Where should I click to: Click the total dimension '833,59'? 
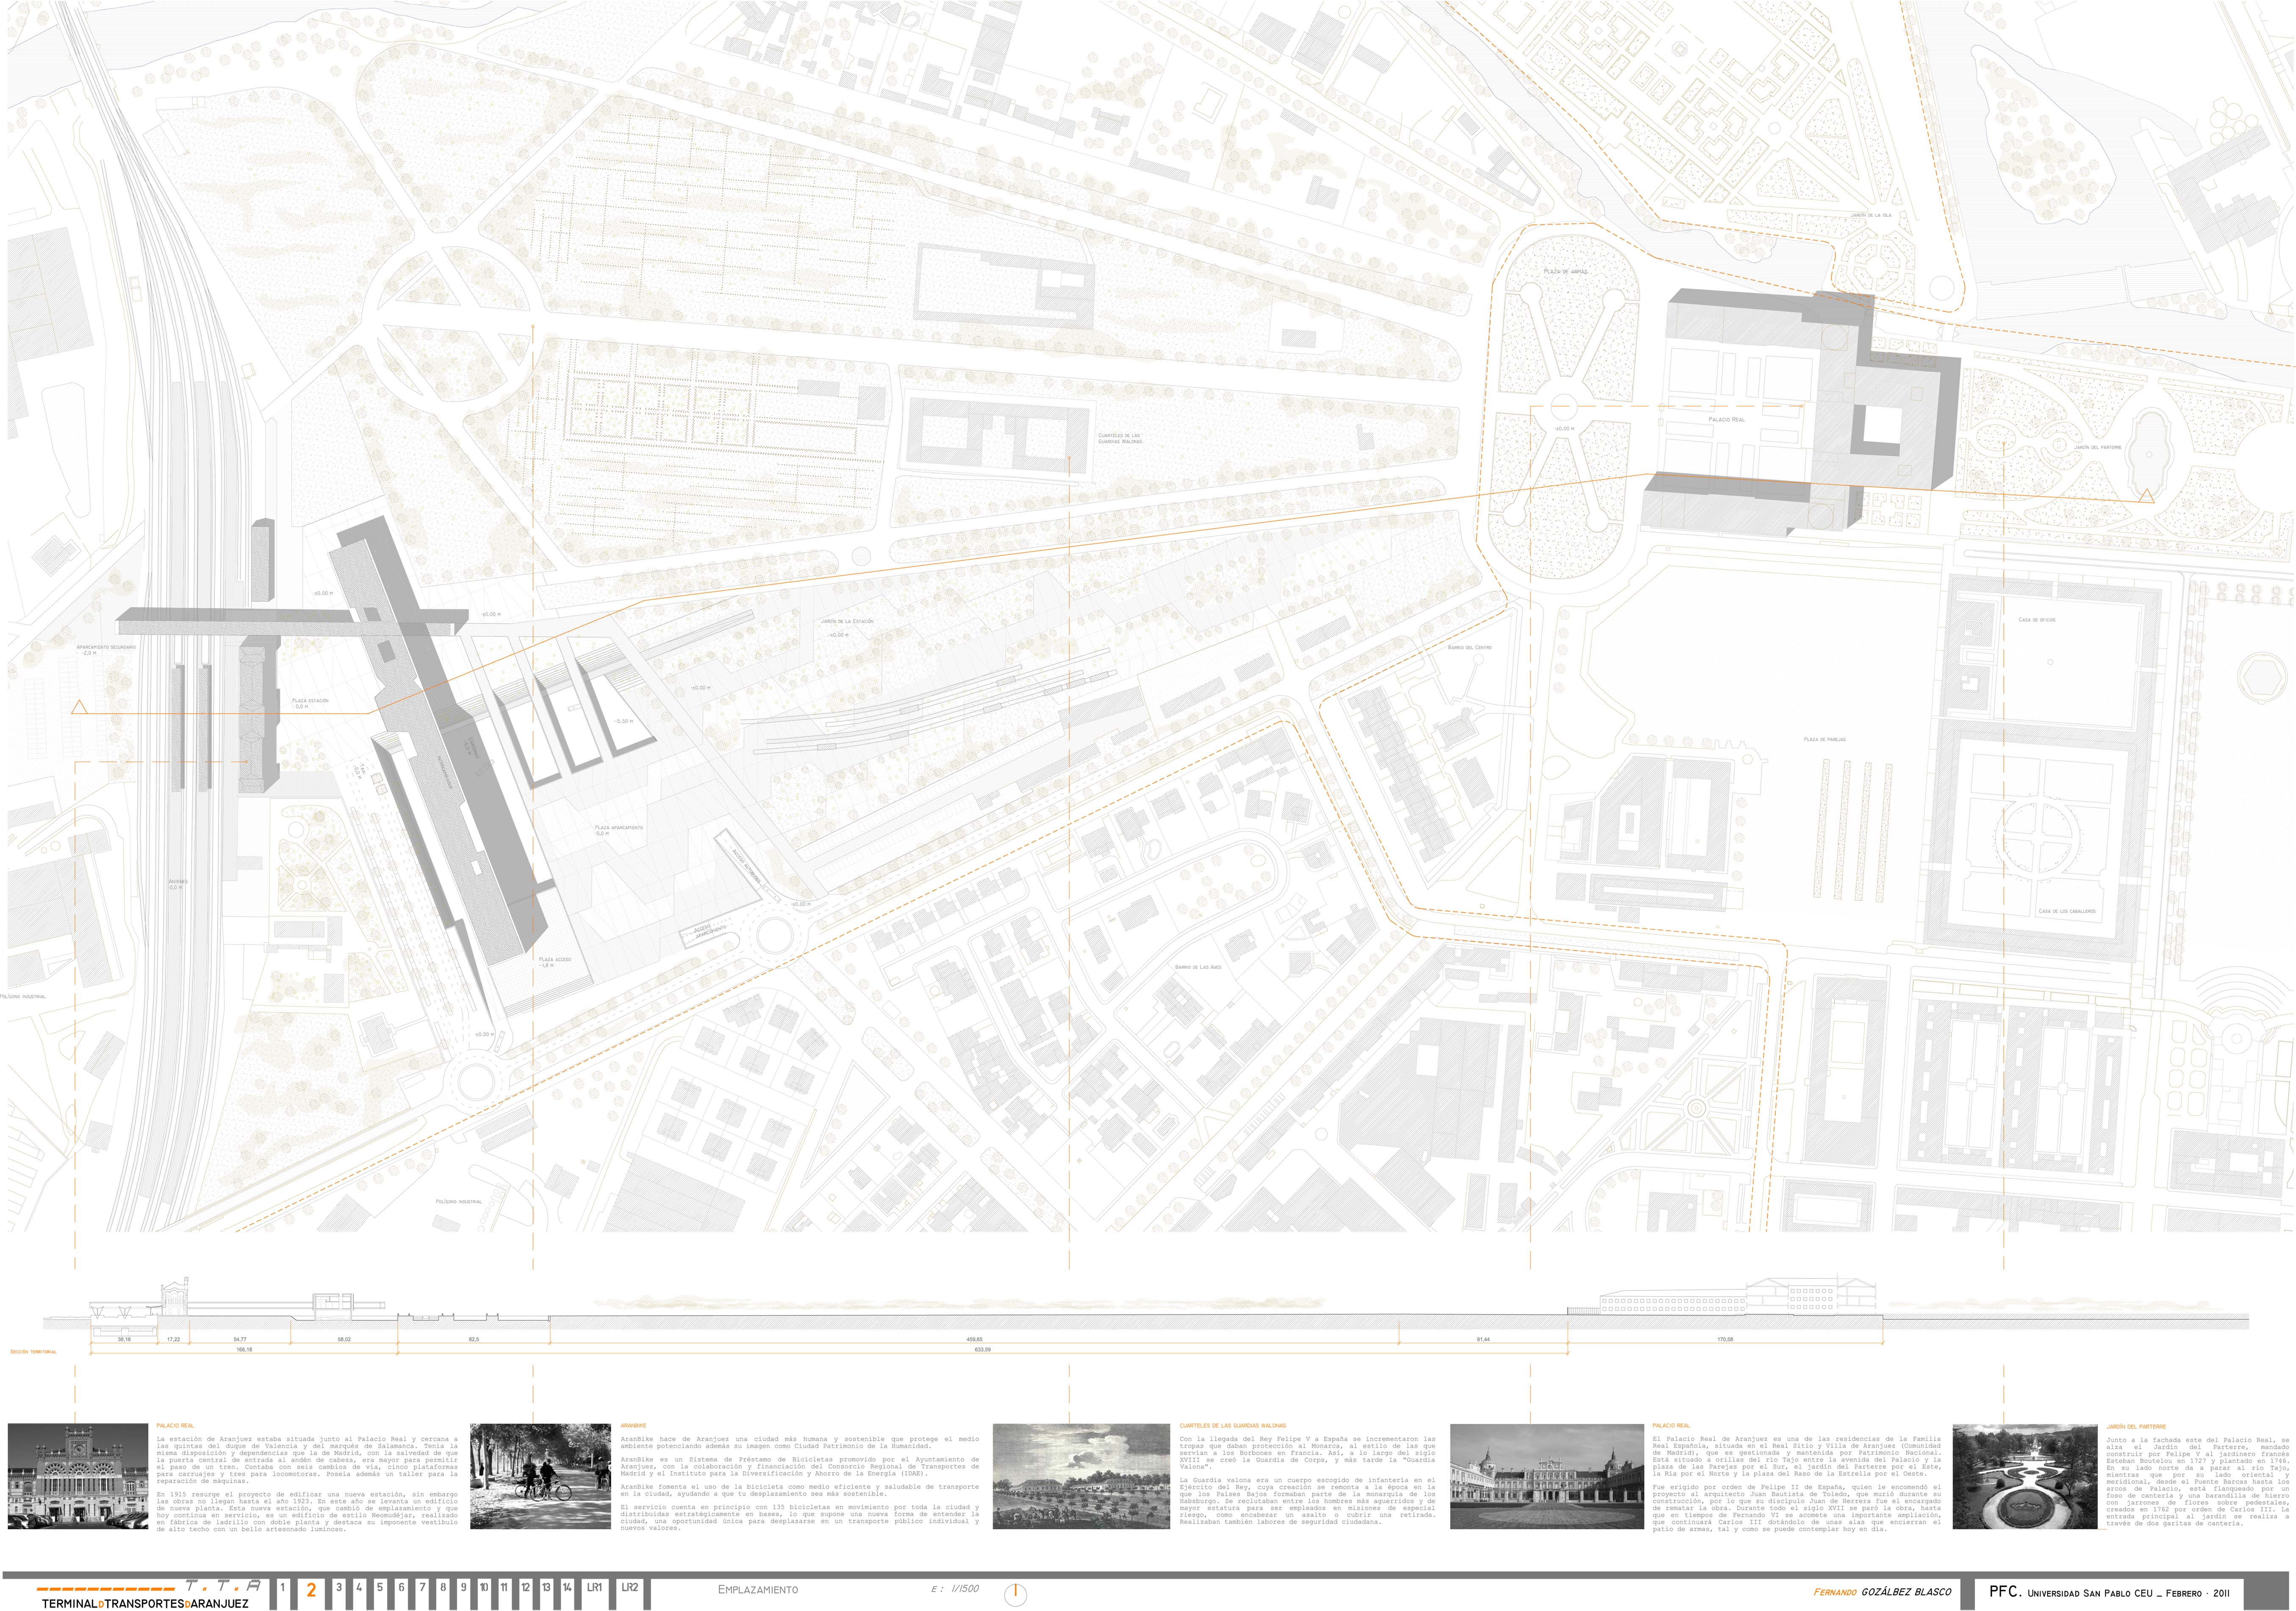tap(982, 1349)
